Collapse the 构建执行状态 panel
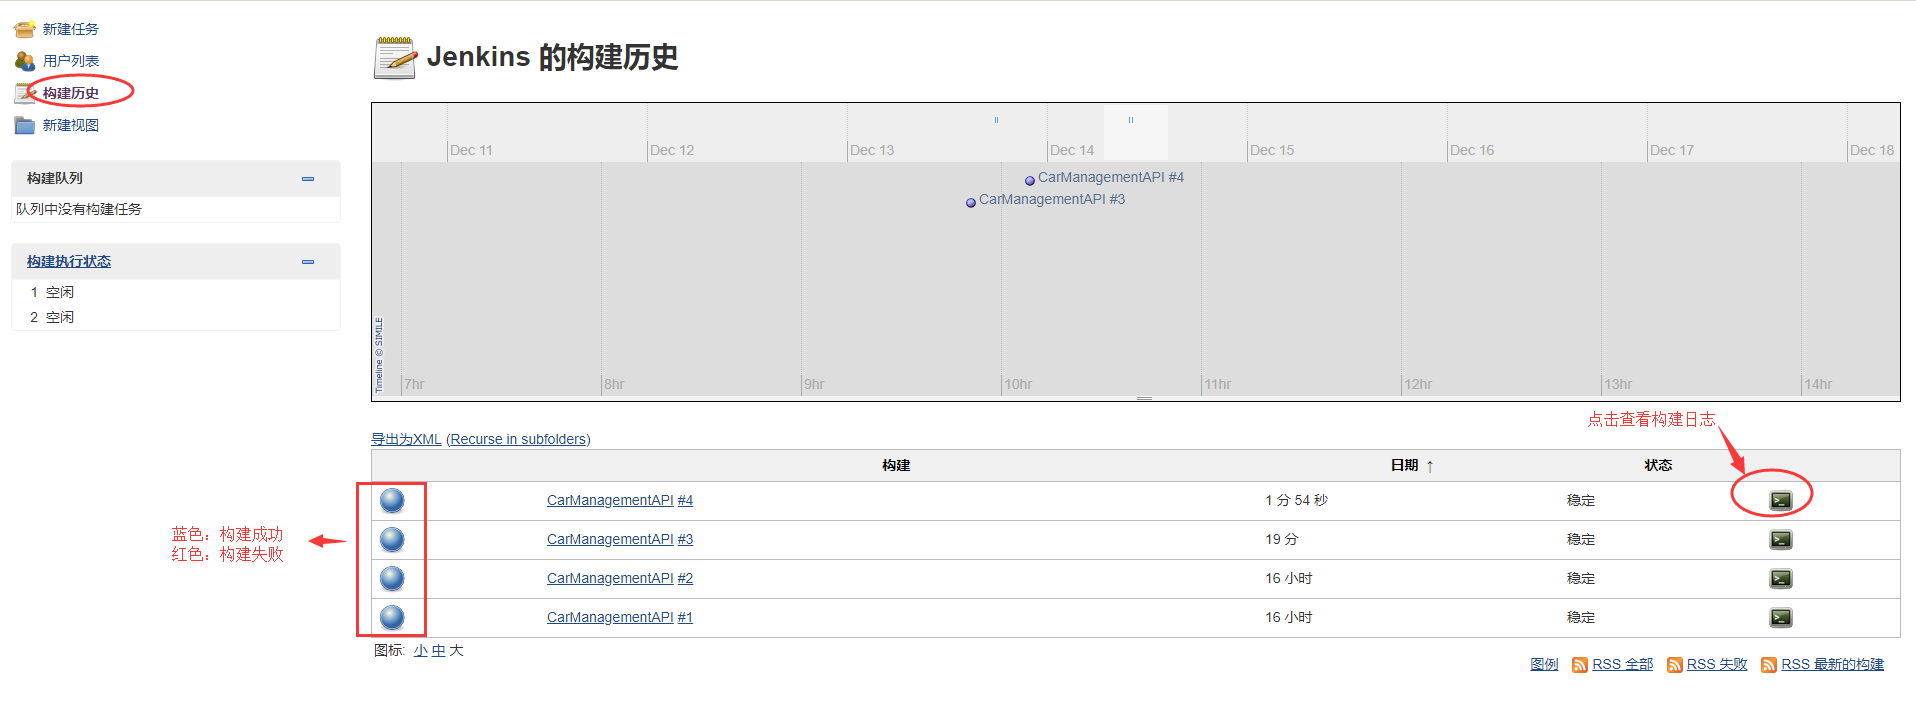The width and height of the screenshot is (1916, 726). point(308,262)
